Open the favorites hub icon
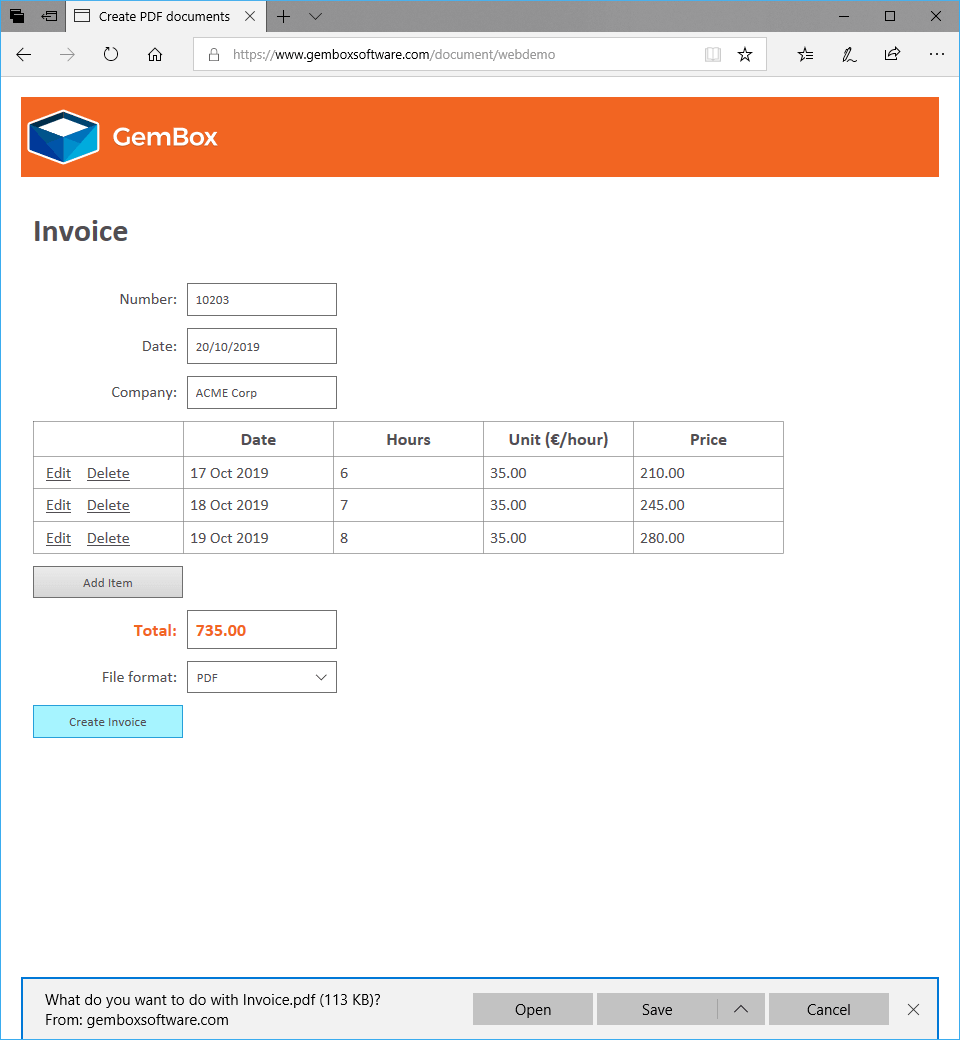 pos(805,55)
